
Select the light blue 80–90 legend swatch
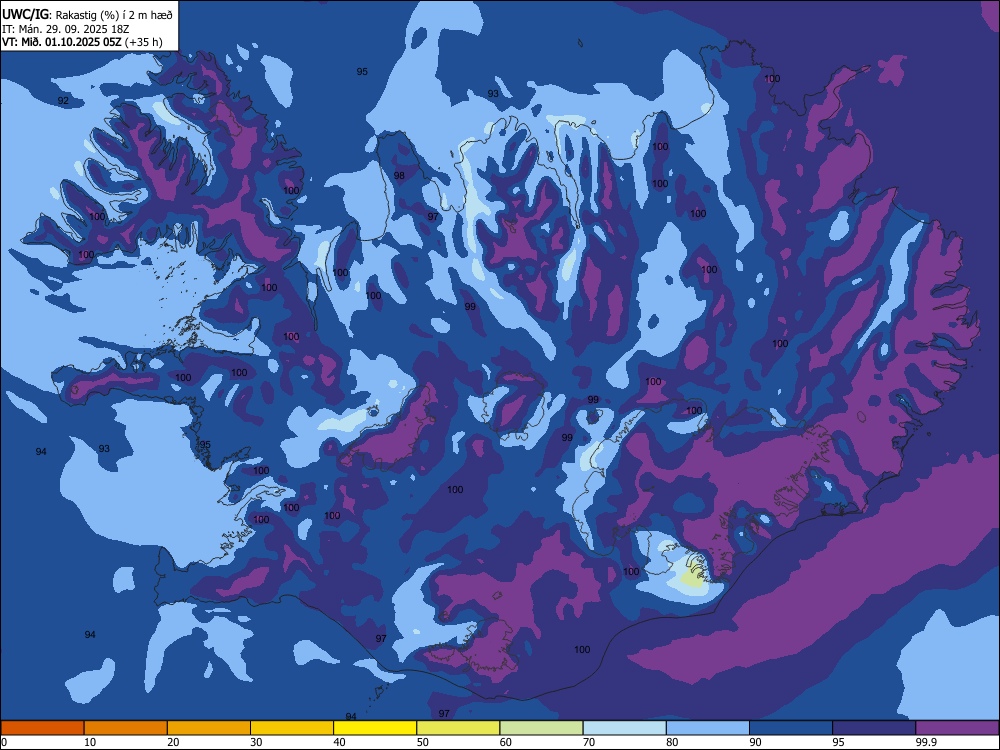click(708, 728)
